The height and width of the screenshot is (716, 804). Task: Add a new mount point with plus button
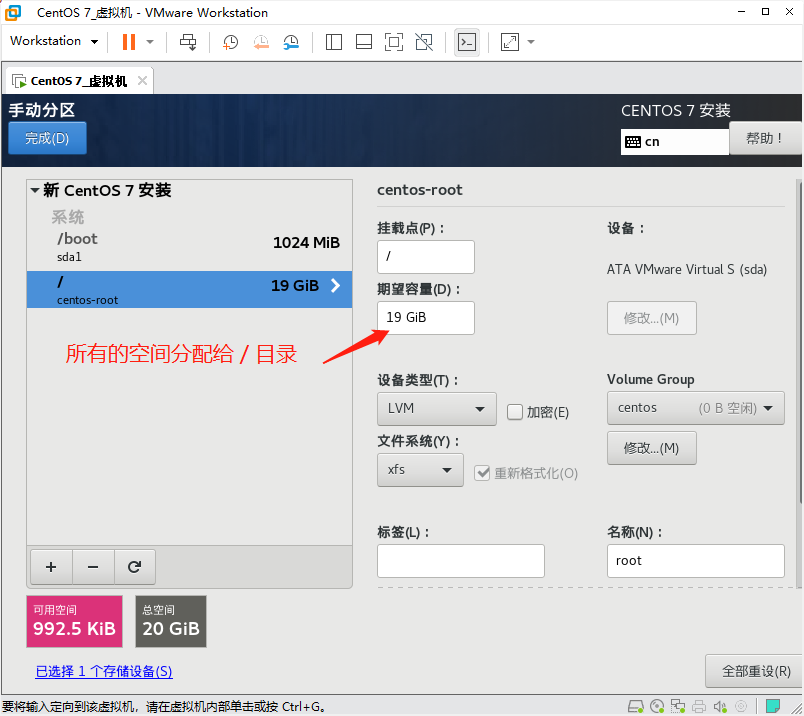[x=51, y=567]
